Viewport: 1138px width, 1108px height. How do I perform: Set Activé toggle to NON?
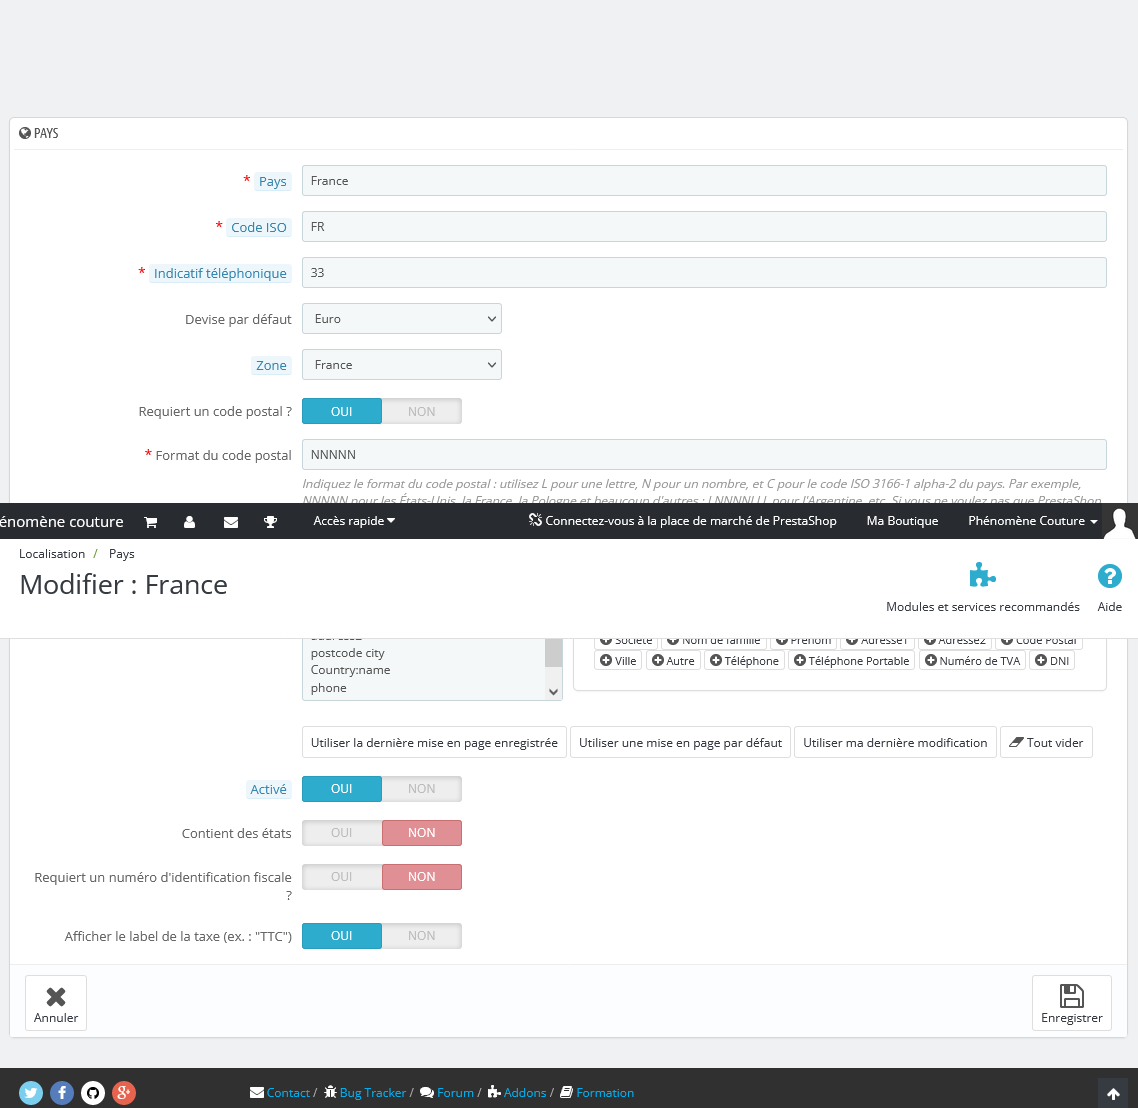point(422,789)
